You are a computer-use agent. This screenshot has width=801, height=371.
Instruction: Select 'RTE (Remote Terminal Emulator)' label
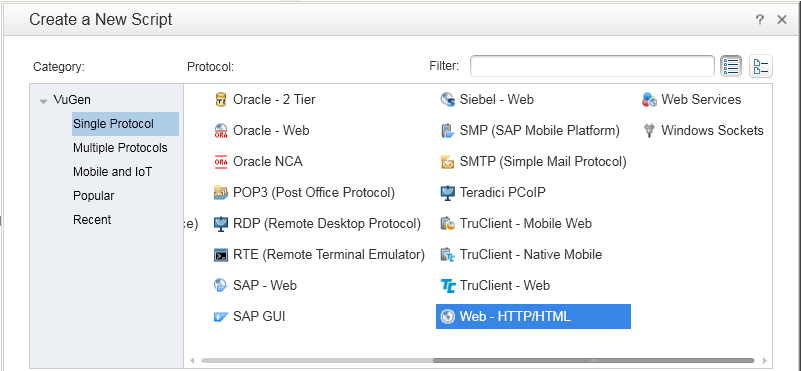(x=329, y=254)
